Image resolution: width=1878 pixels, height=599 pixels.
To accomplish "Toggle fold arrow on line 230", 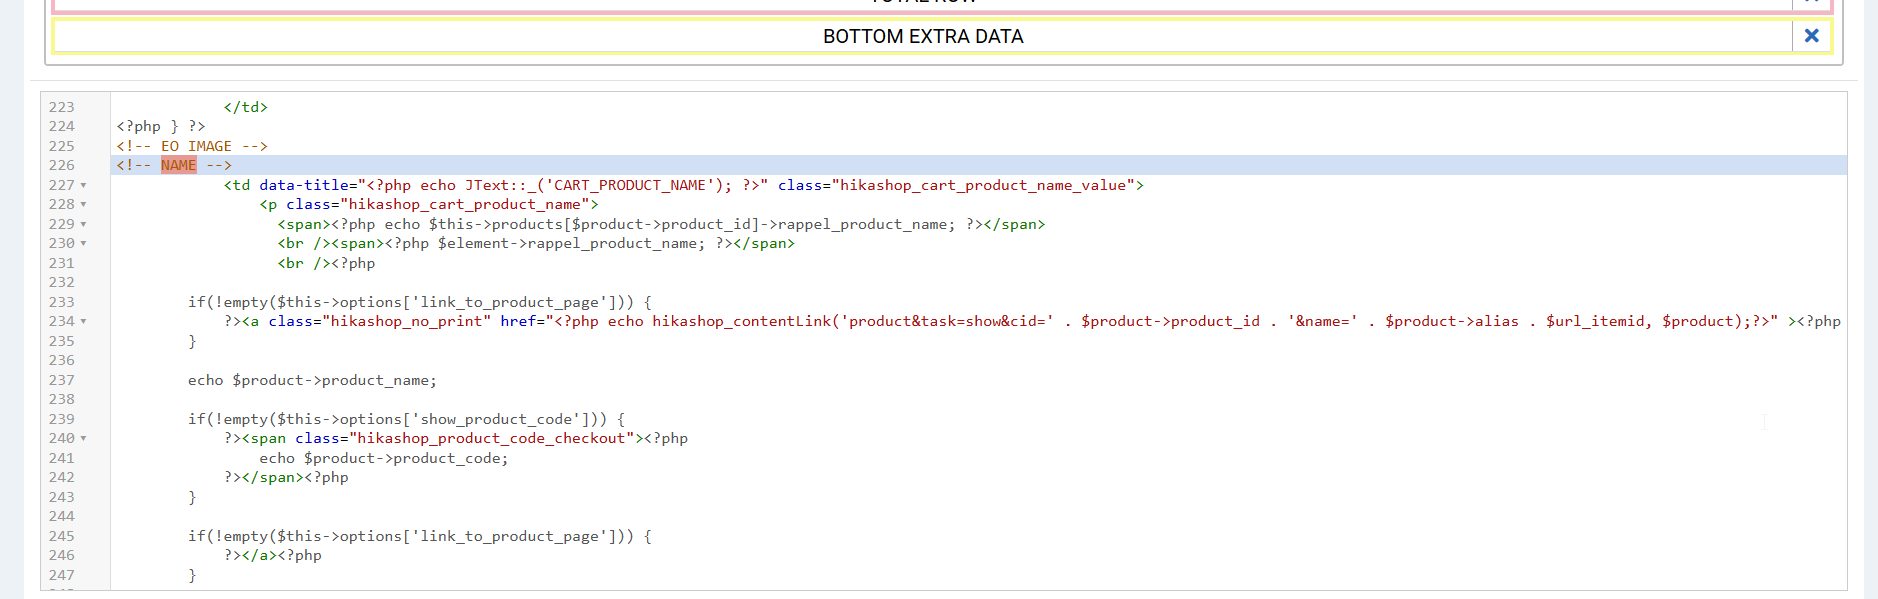I will (84, 244).
